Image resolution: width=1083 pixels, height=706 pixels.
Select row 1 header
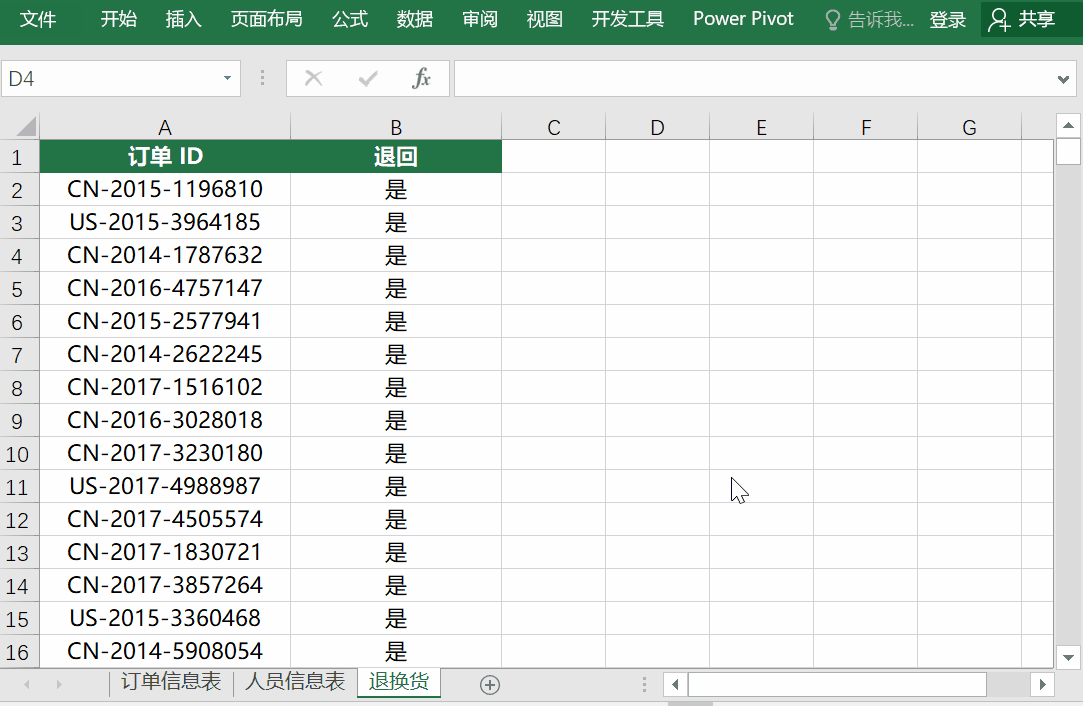click(x=17, y=157)
